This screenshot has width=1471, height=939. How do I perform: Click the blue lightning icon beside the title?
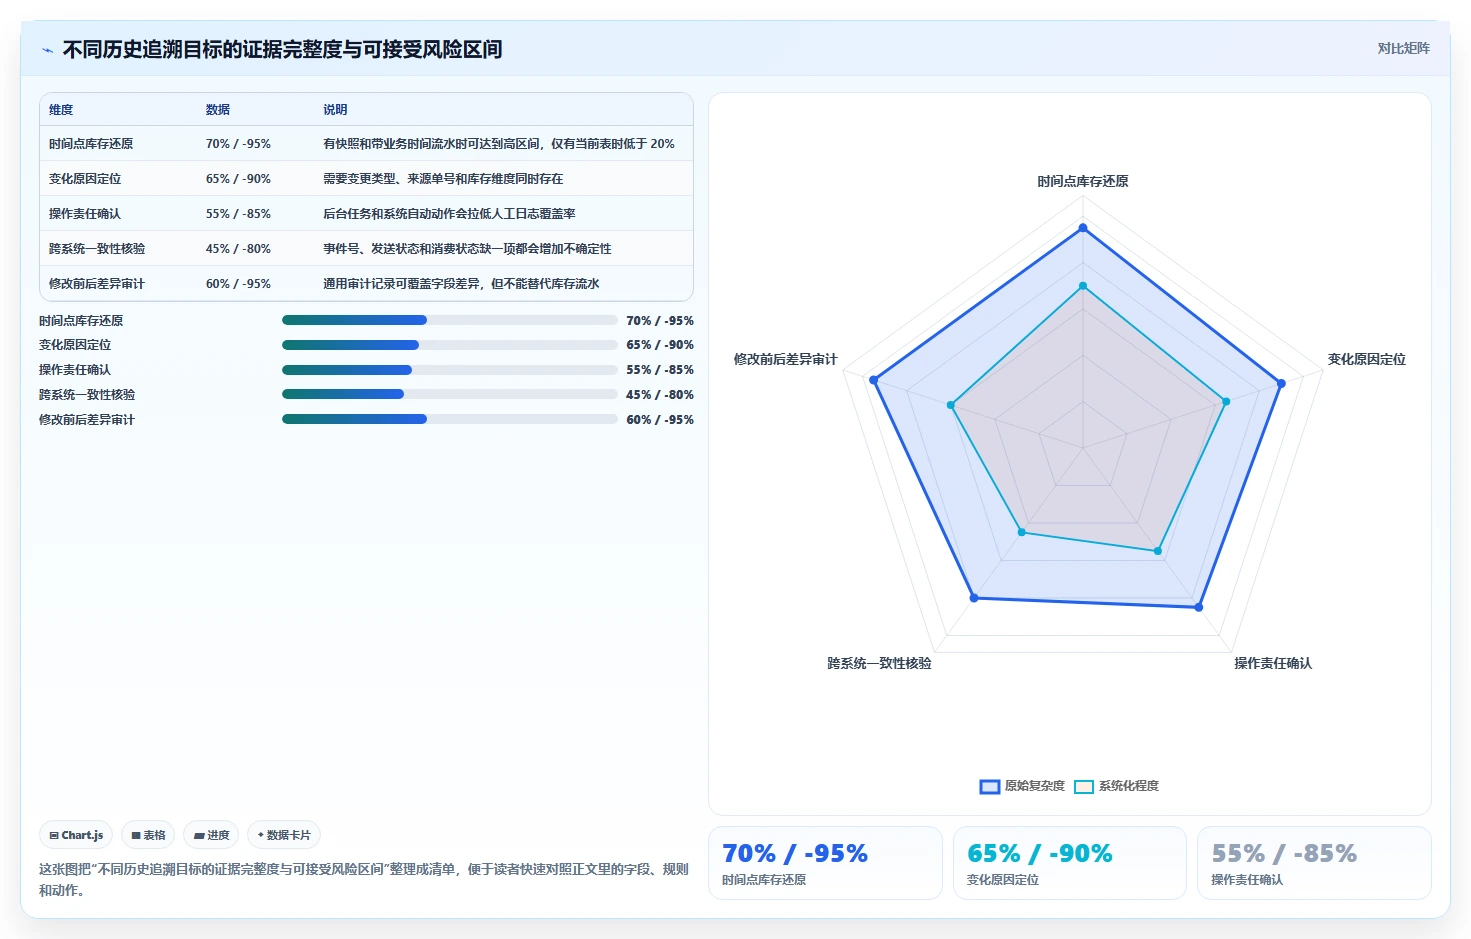[x=47, y=50]
